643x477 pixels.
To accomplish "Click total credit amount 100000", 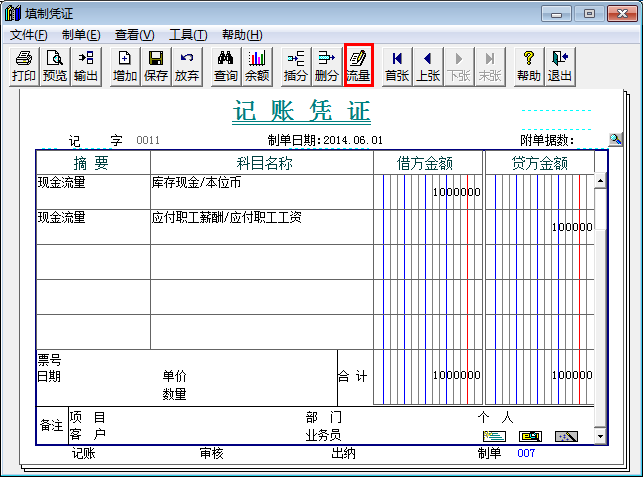I will tap(572, 375).
